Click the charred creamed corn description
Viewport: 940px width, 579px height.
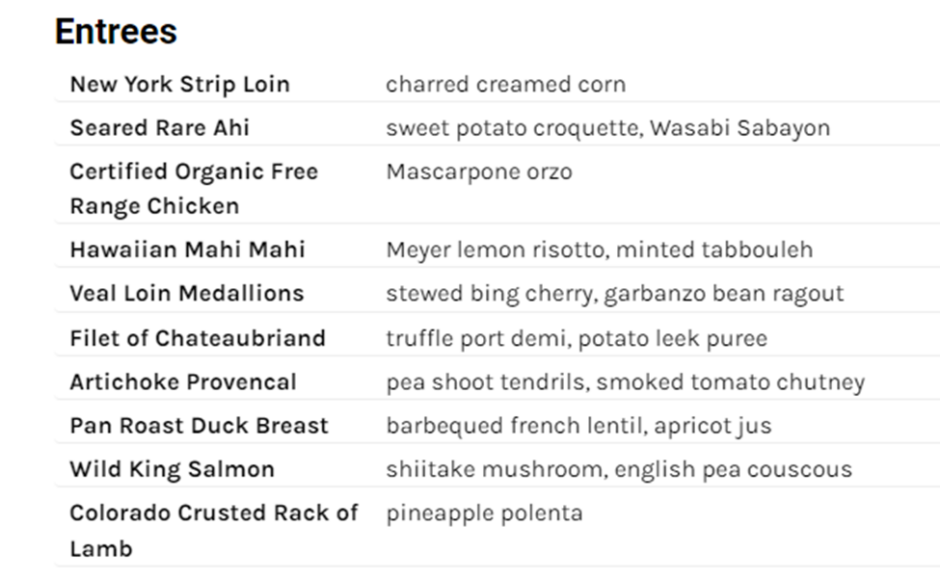[x=505, y=84]
